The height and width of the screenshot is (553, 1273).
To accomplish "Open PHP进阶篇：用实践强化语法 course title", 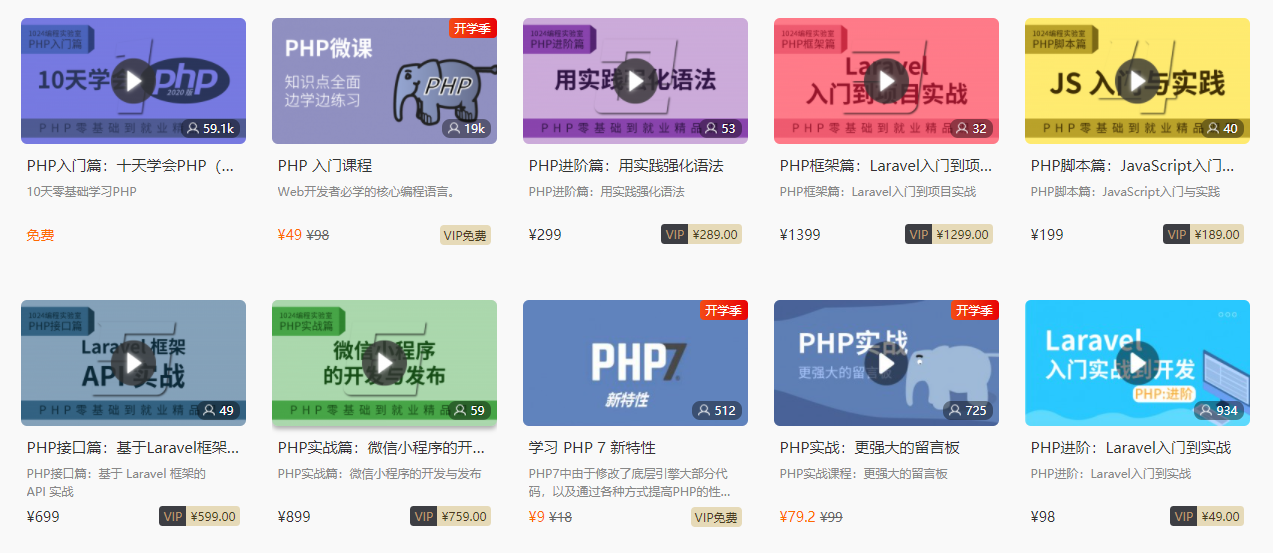I will pyautogui.click(x=626, y=166).
